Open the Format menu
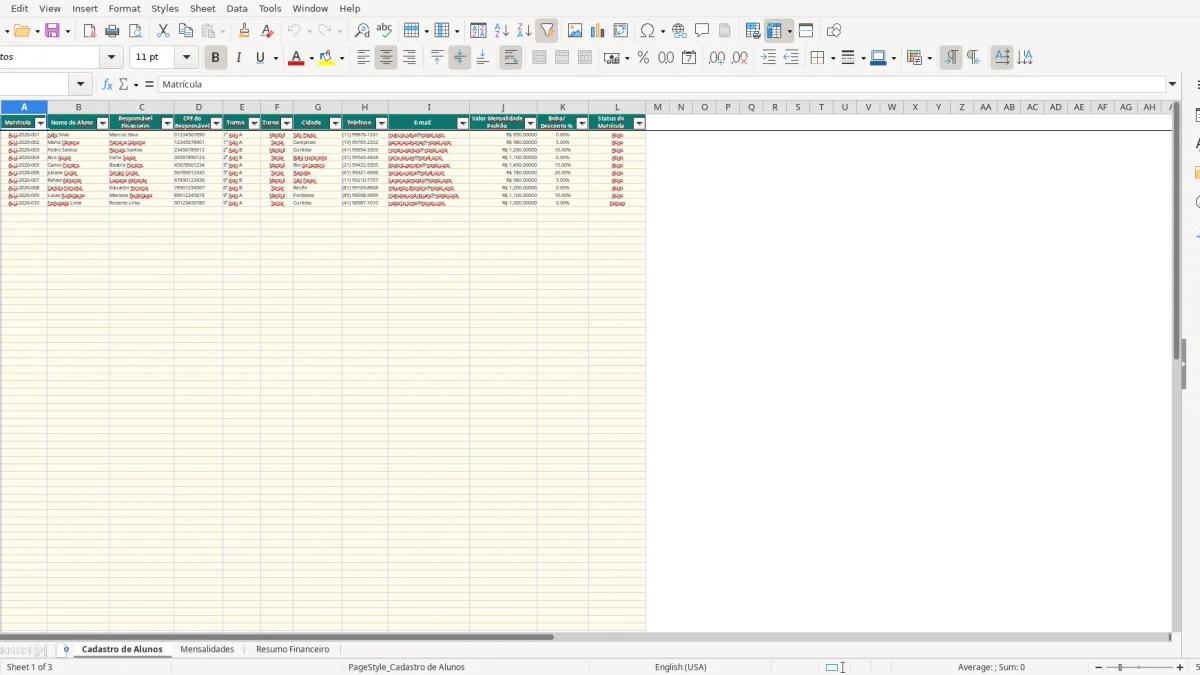The height and width of the screenshot is (675, 1200). (x=124, y=8)
